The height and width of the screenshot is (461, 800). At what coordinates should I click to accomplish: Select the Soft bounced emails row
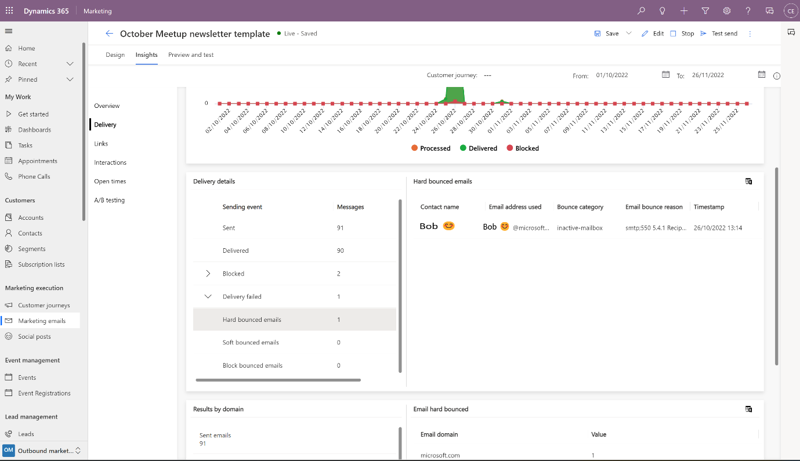(x=251, y=342)
